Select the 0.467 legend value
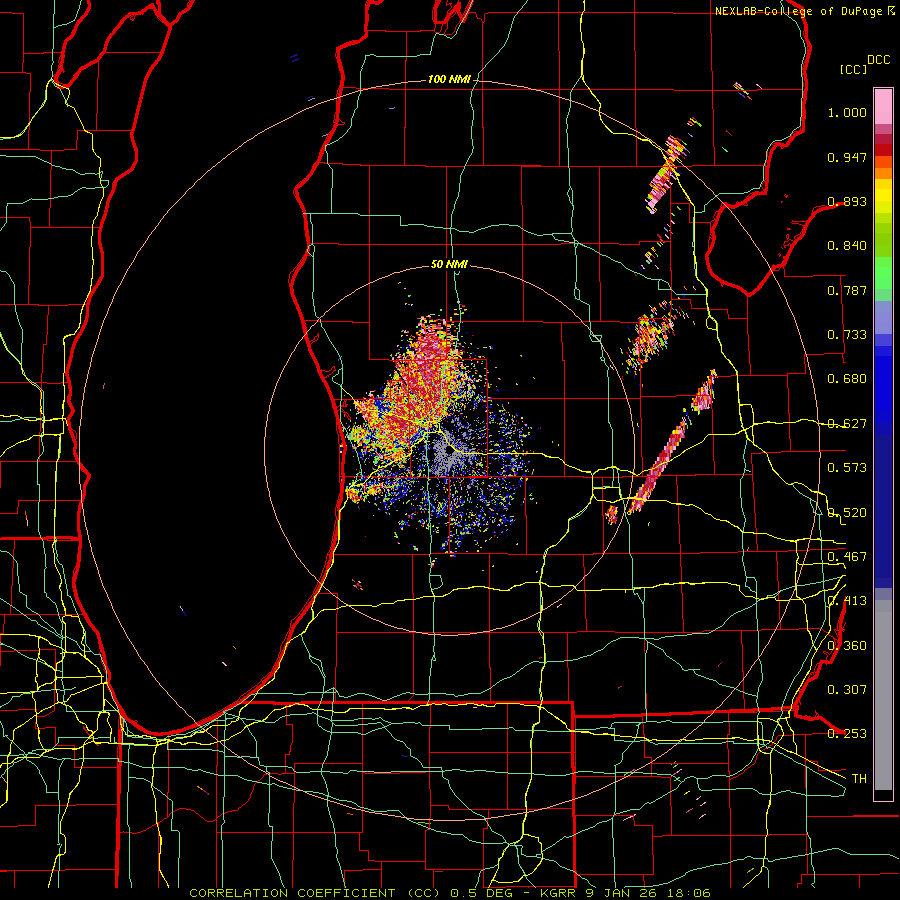Image resolution: width=900 pixels, height=900 pixels. tap(847, 557)
